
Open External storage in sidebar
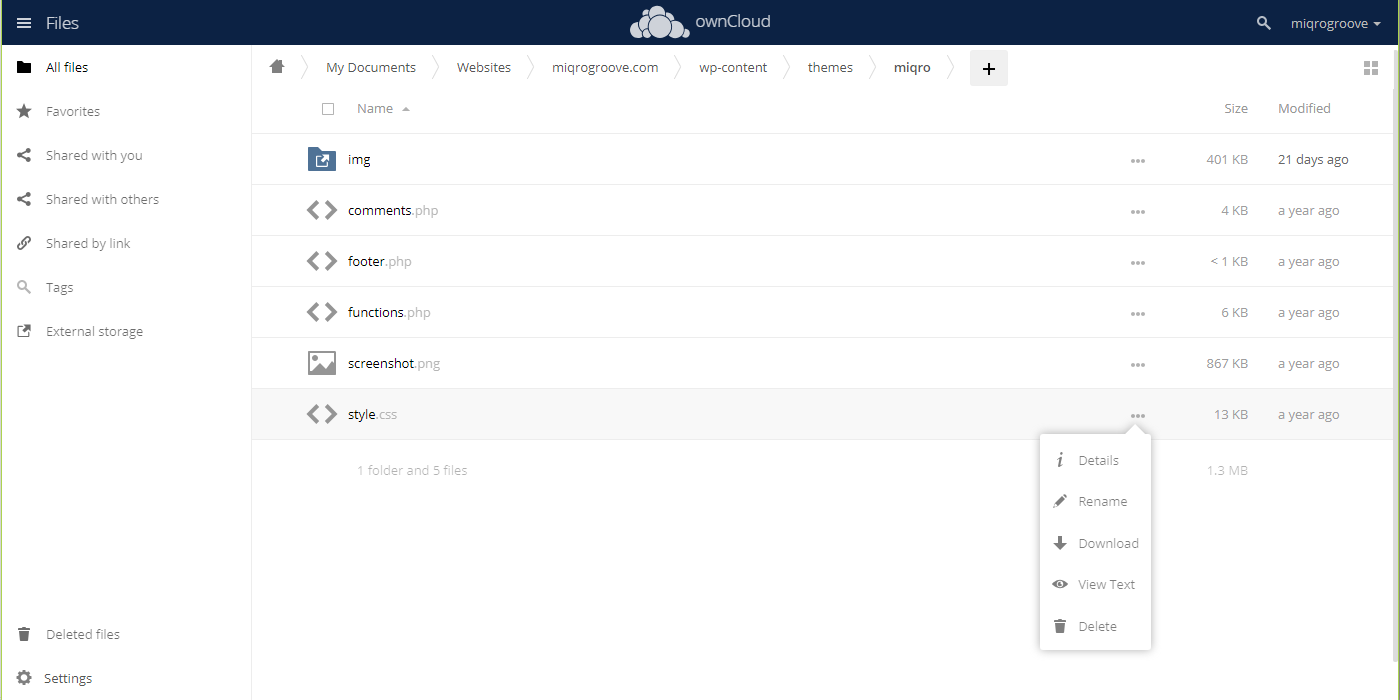pyautogui.click(x=125, y=331)
